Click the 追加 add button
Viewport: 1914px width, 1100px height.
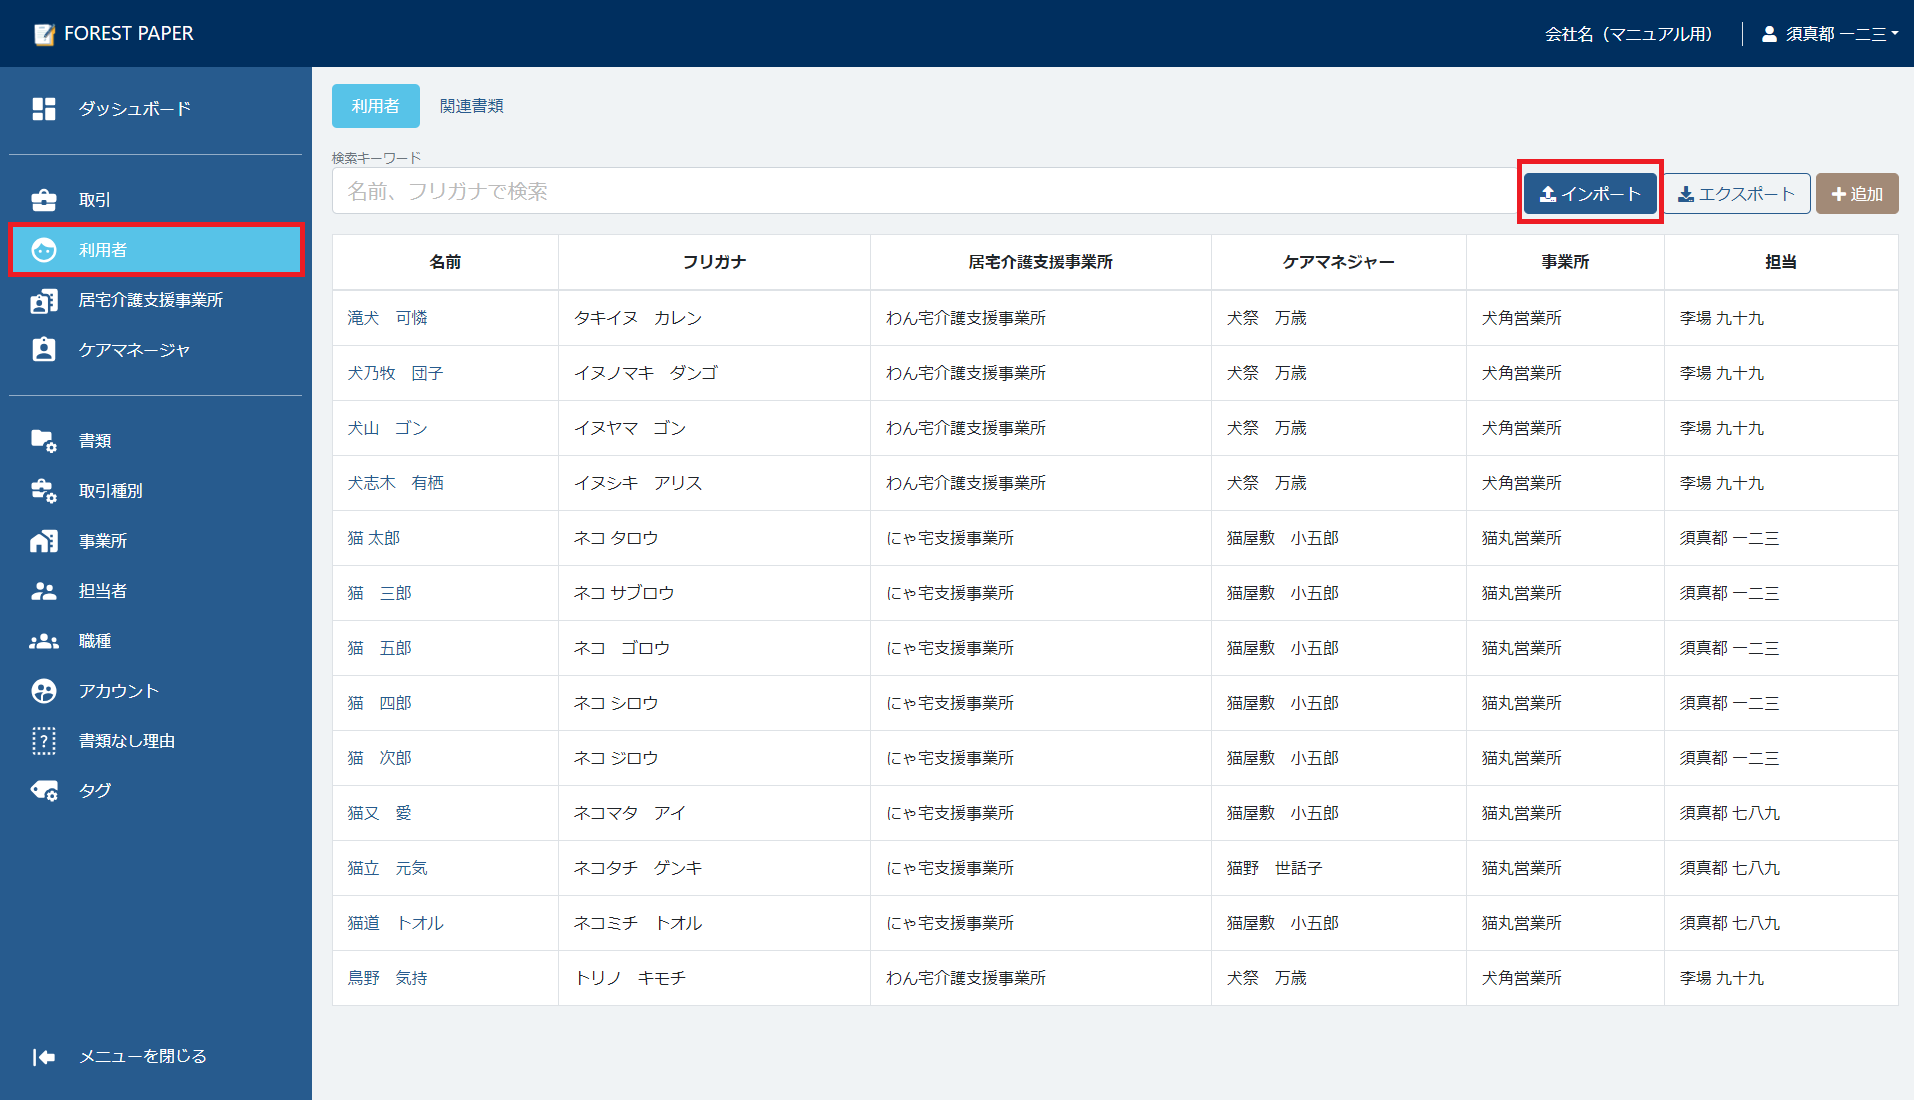[1856, 194]
